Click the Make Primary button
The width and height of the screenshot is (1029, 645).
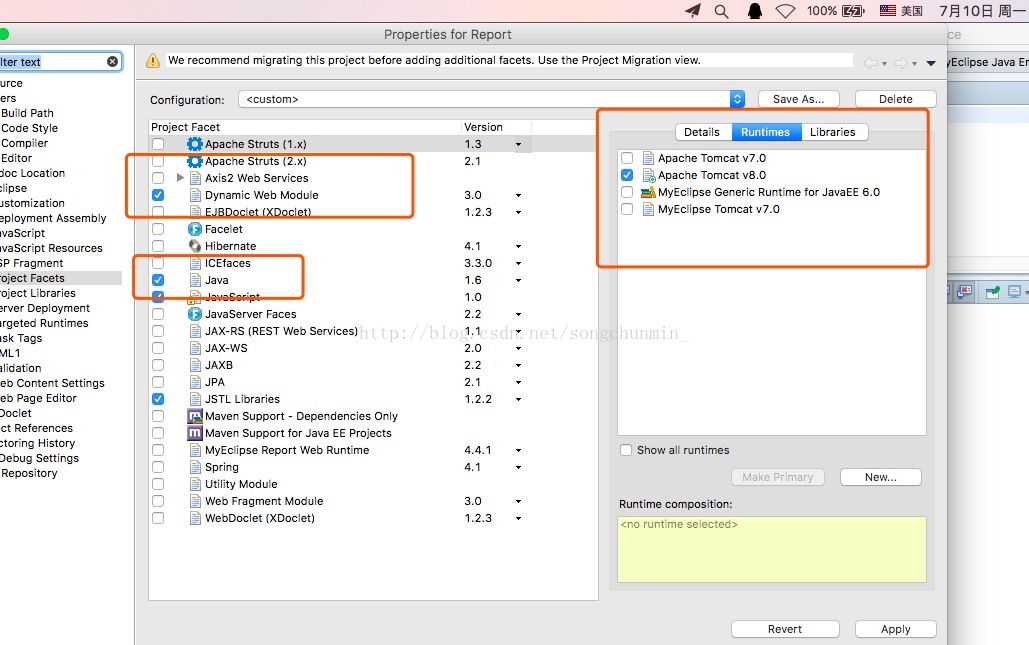(x=778, y=477)
